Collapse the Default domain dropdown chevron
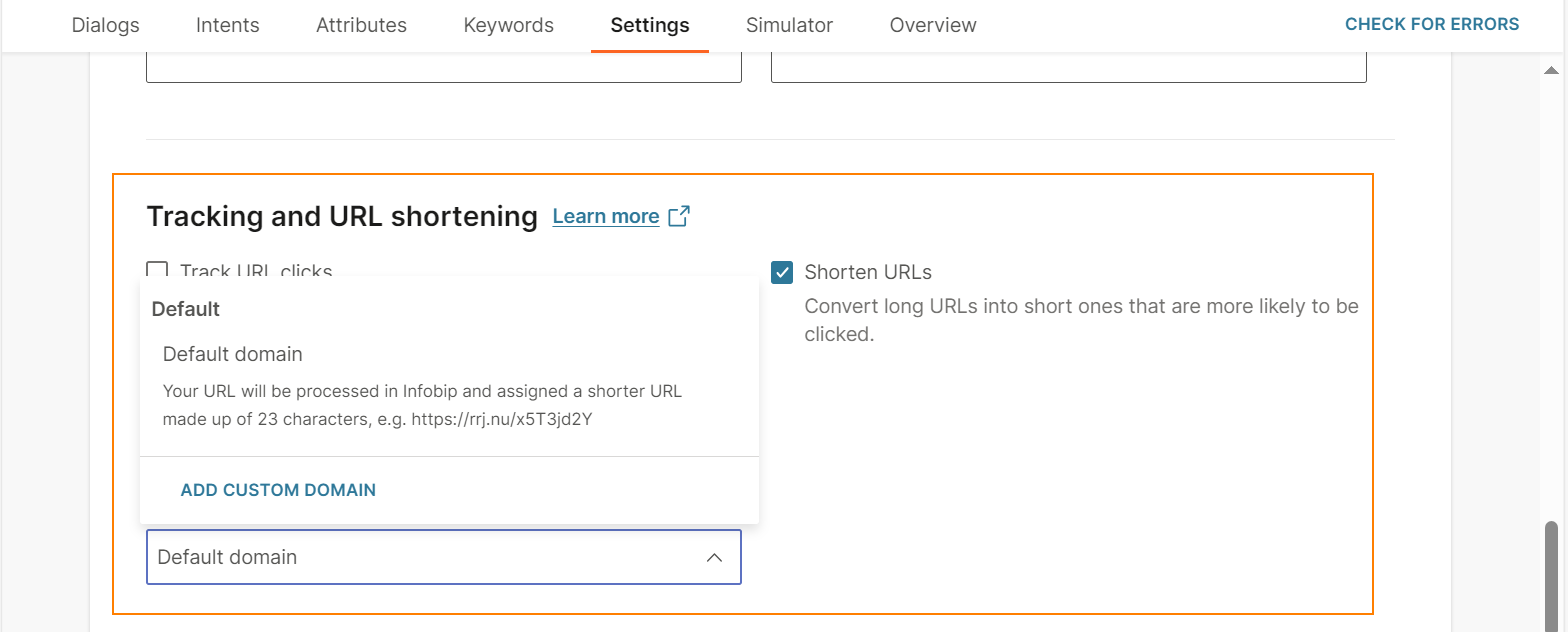The width and height of the screenshot is (1568, 632). 714,557
